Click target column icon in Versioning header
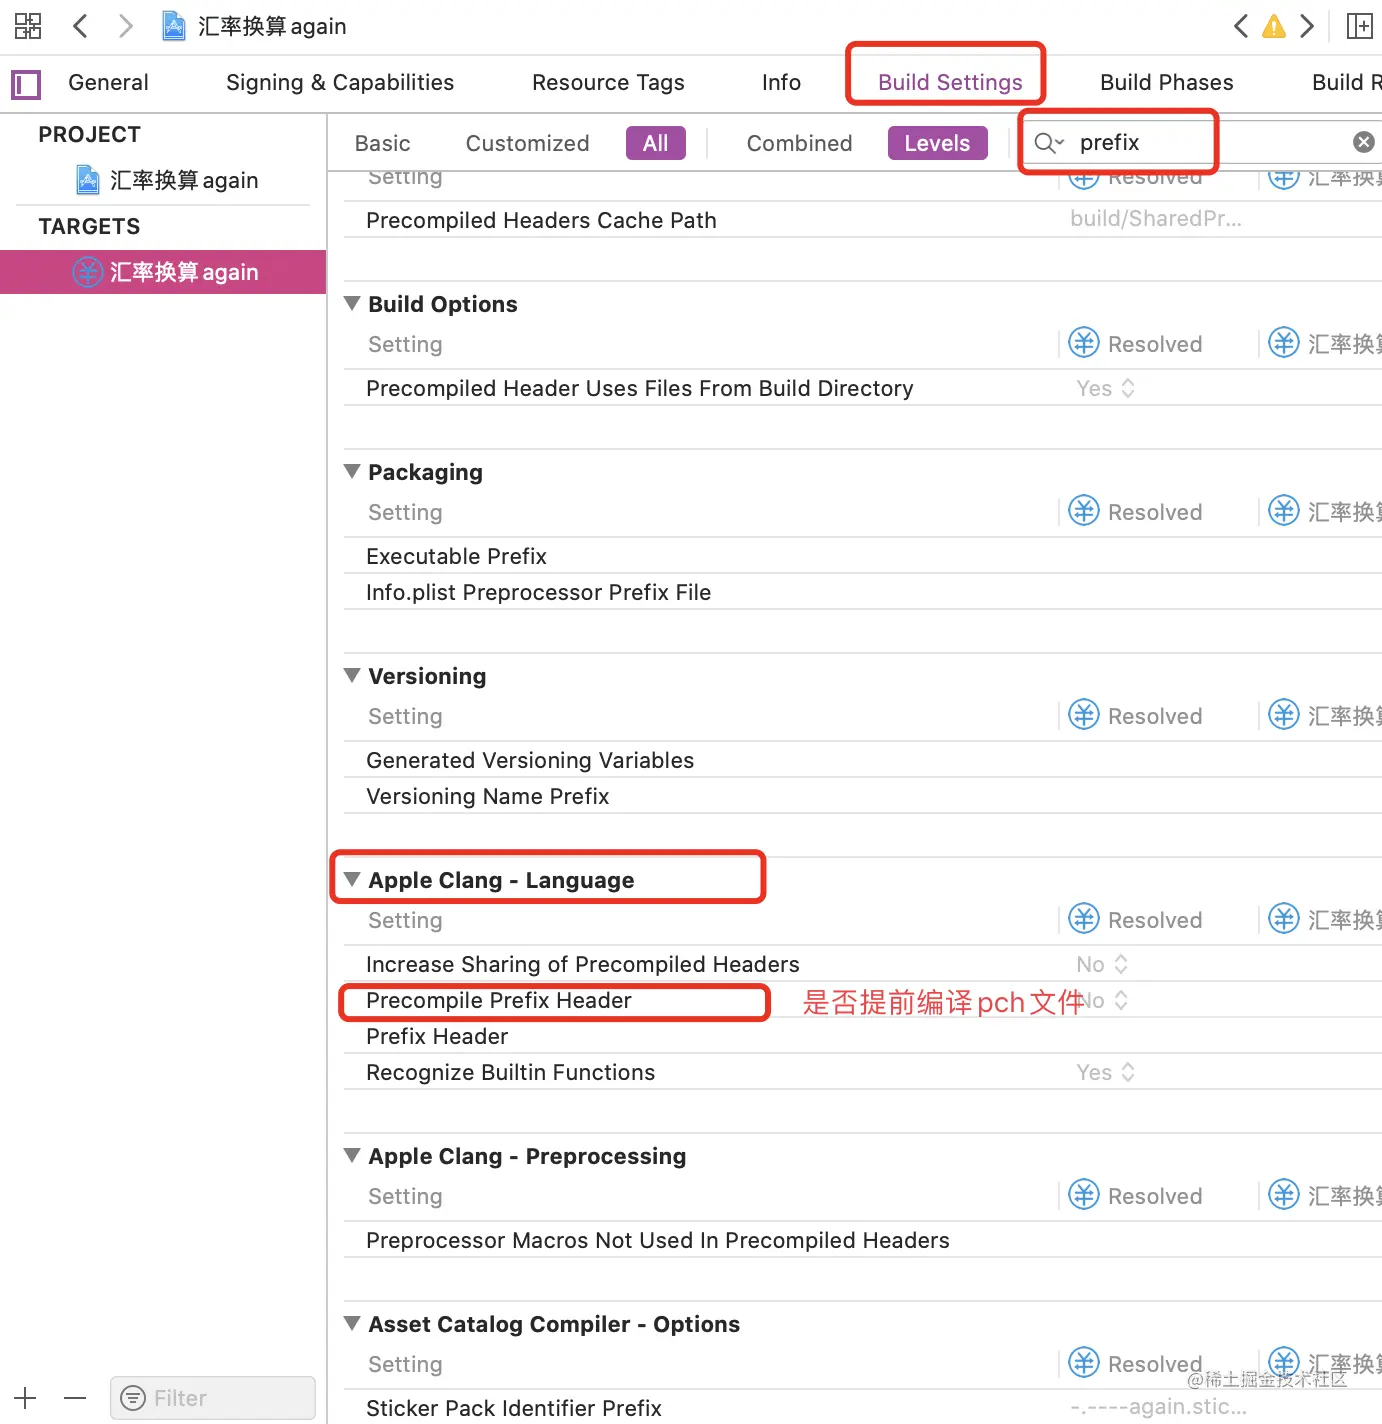Image resolution: width=1382 pixels, height=1424 pixels. (x=1284, y=715)
